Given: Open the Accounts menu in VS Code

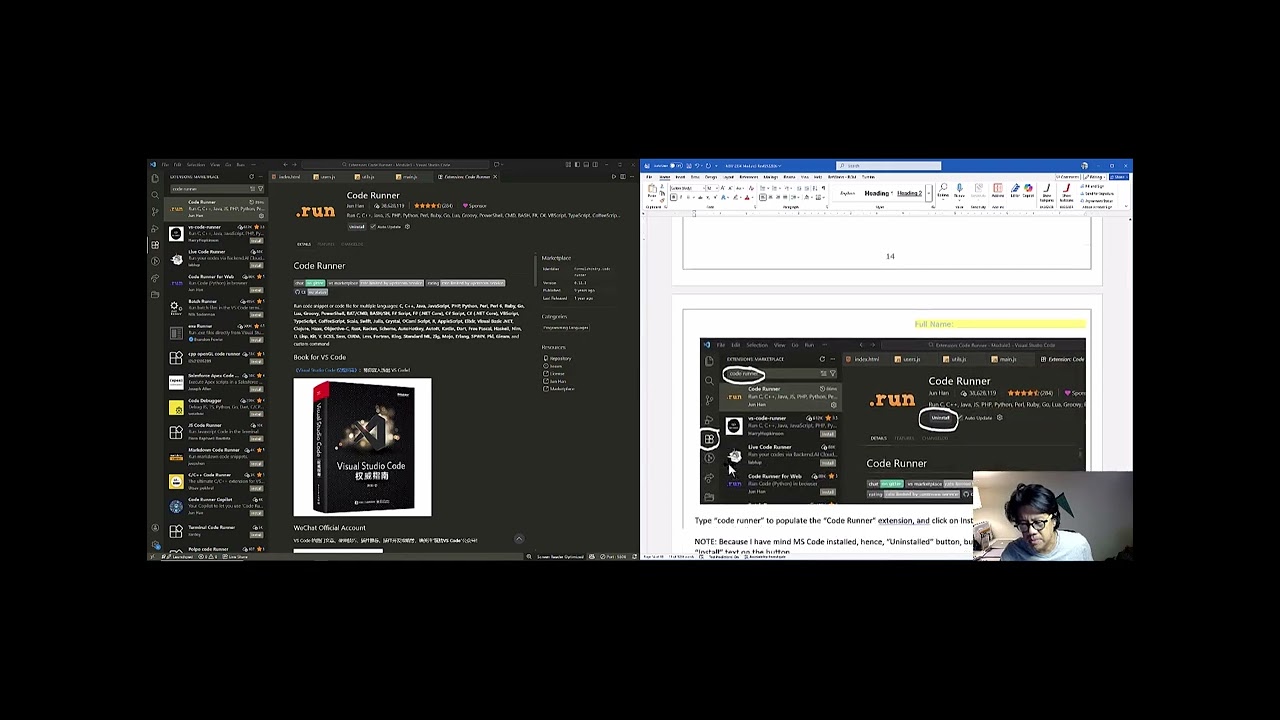Looking at the screenshot, I should (155, 528).
